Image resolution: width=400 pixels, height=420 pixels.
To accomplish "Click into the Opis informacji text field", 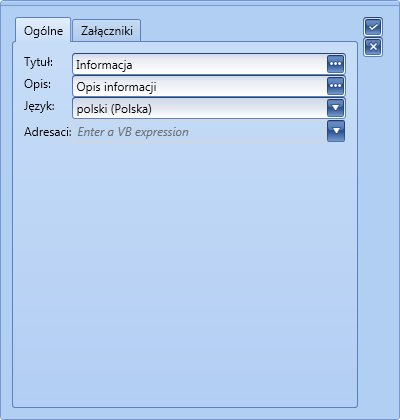I will tap(200, 86).
